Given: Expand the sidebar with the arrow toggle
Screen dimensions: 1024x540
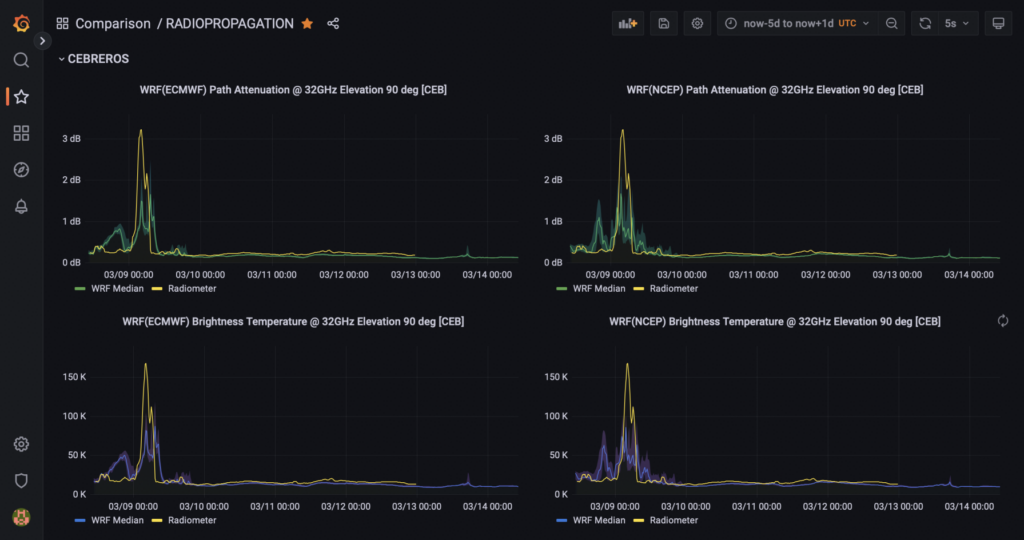Looking at the screenshot, I should pos(42,40).
